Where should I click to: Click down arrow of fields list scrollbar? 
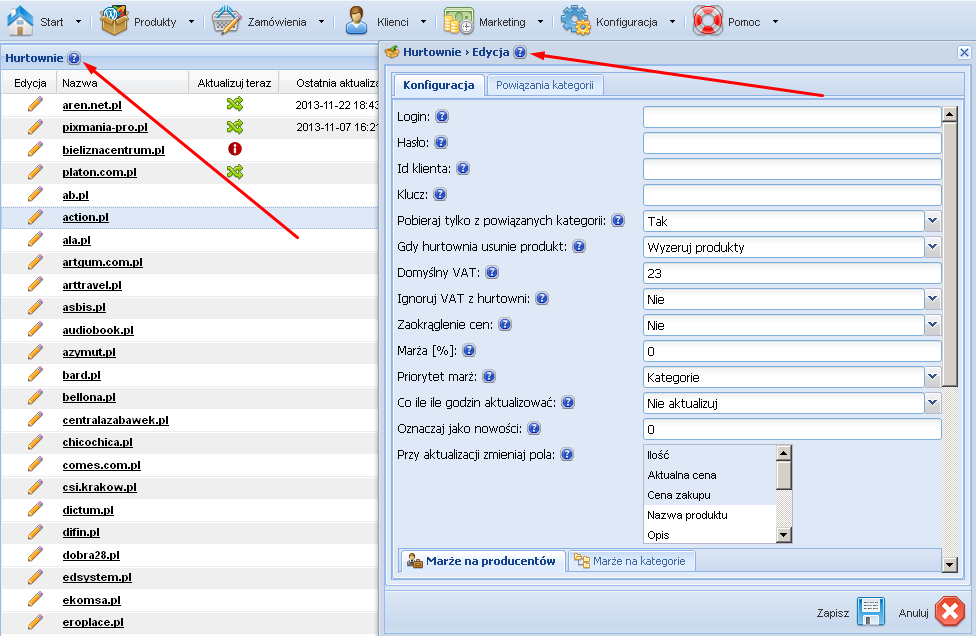784,535
